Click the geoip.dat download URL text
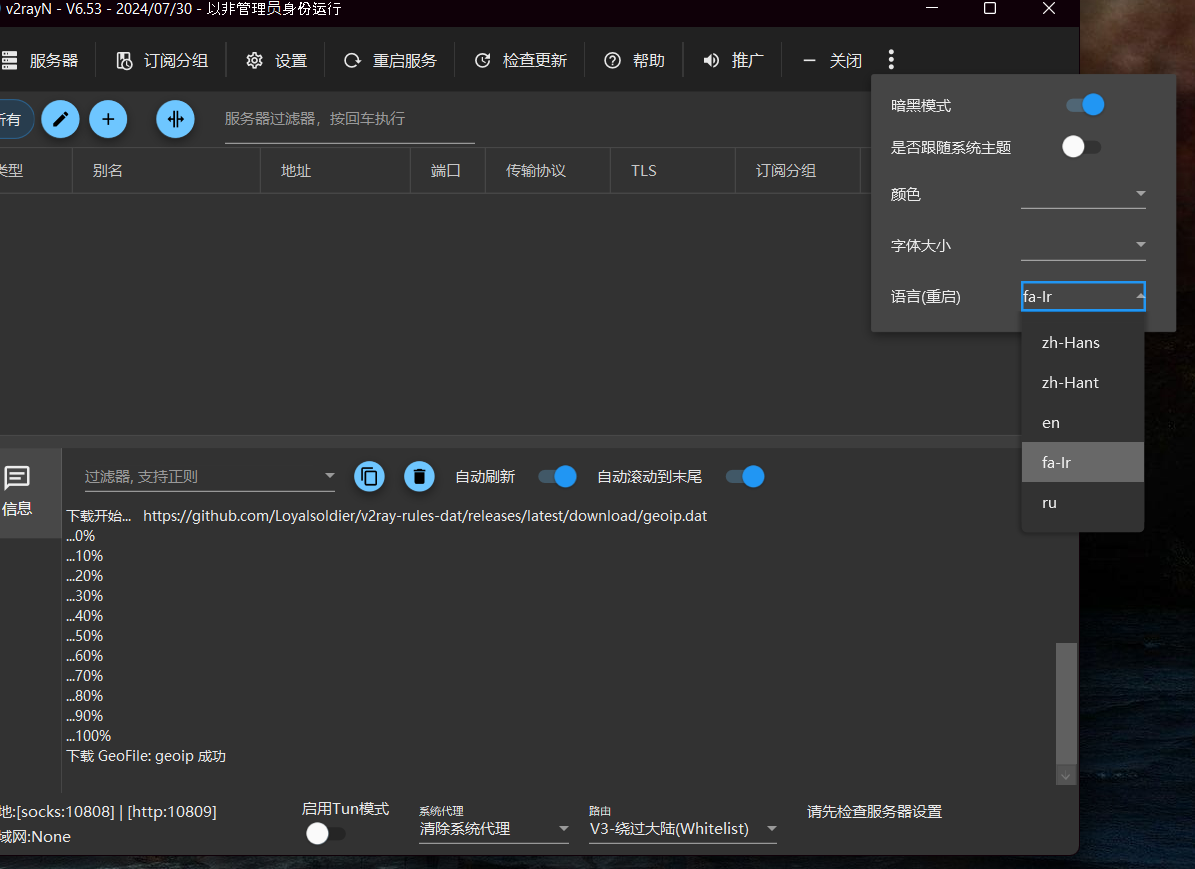The width and height of the screenshot is (1195, 869). pos(425,516)
